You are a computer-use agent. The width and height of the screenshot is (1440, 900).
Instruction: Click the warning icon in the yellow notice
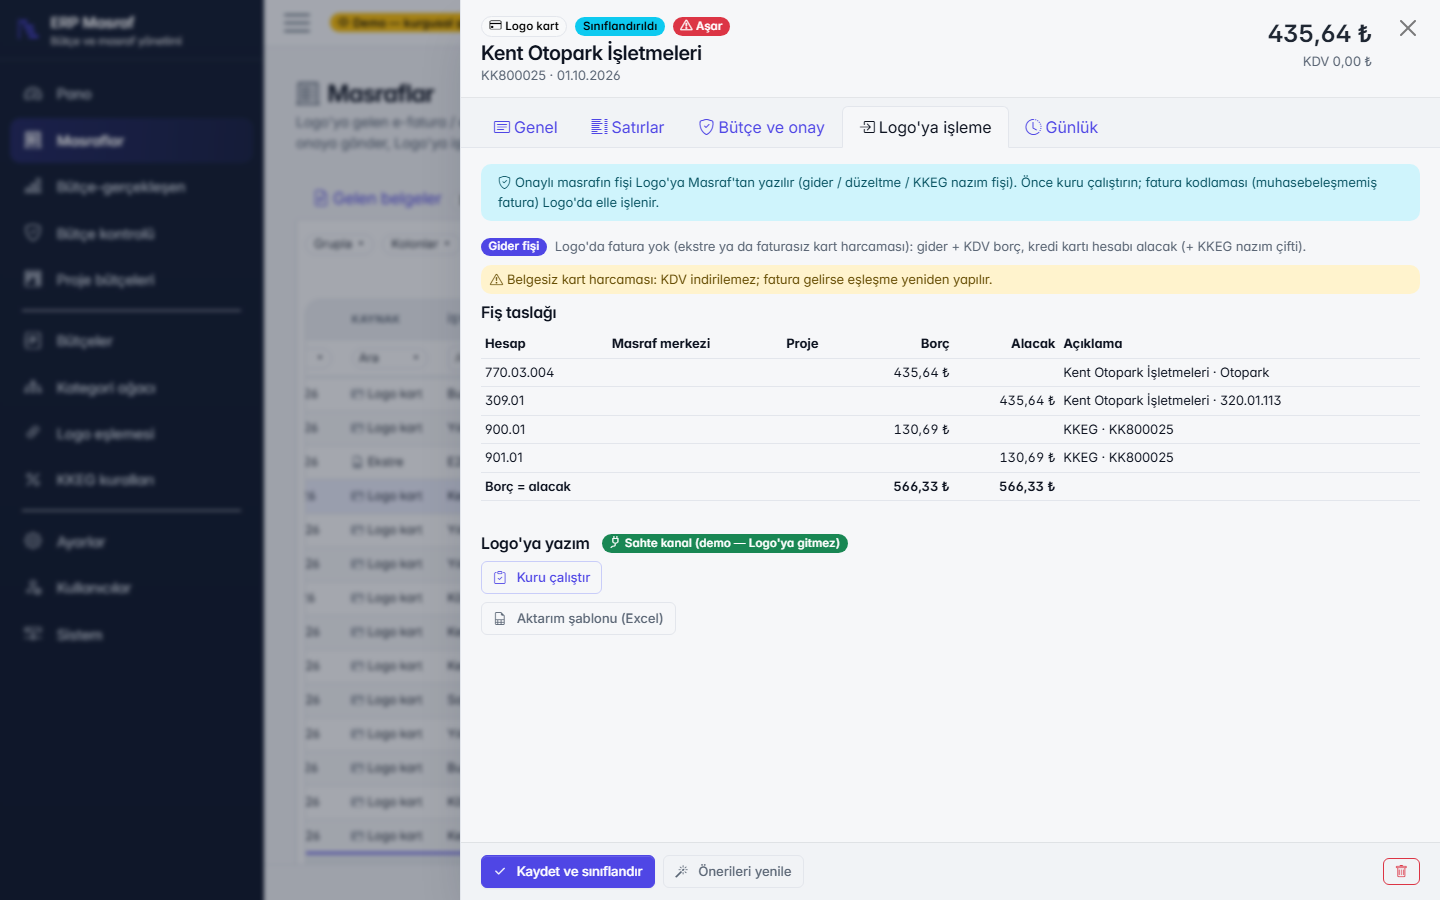point(496,280)
